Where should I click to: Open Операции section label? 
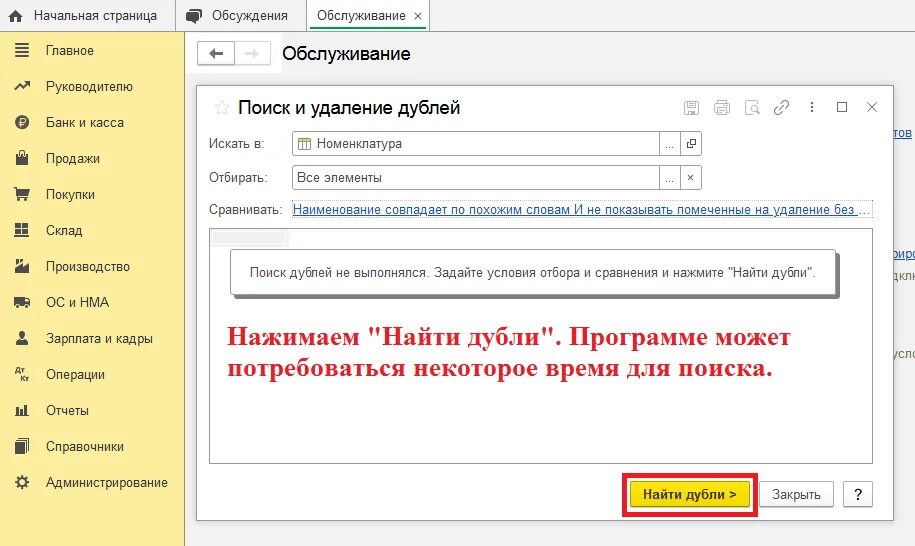[75, 374]
